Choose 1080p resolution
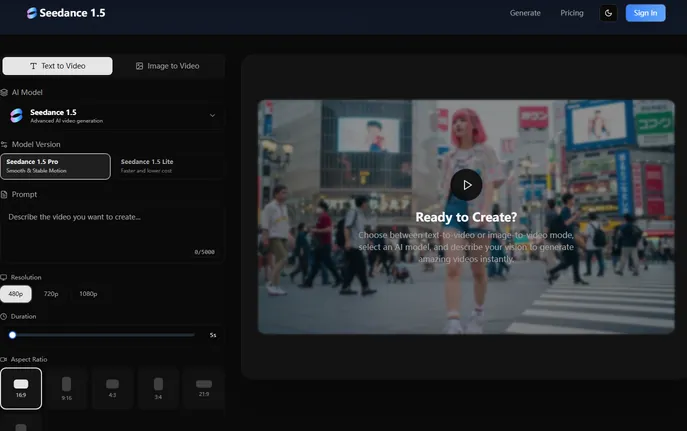 pos(88,294)
